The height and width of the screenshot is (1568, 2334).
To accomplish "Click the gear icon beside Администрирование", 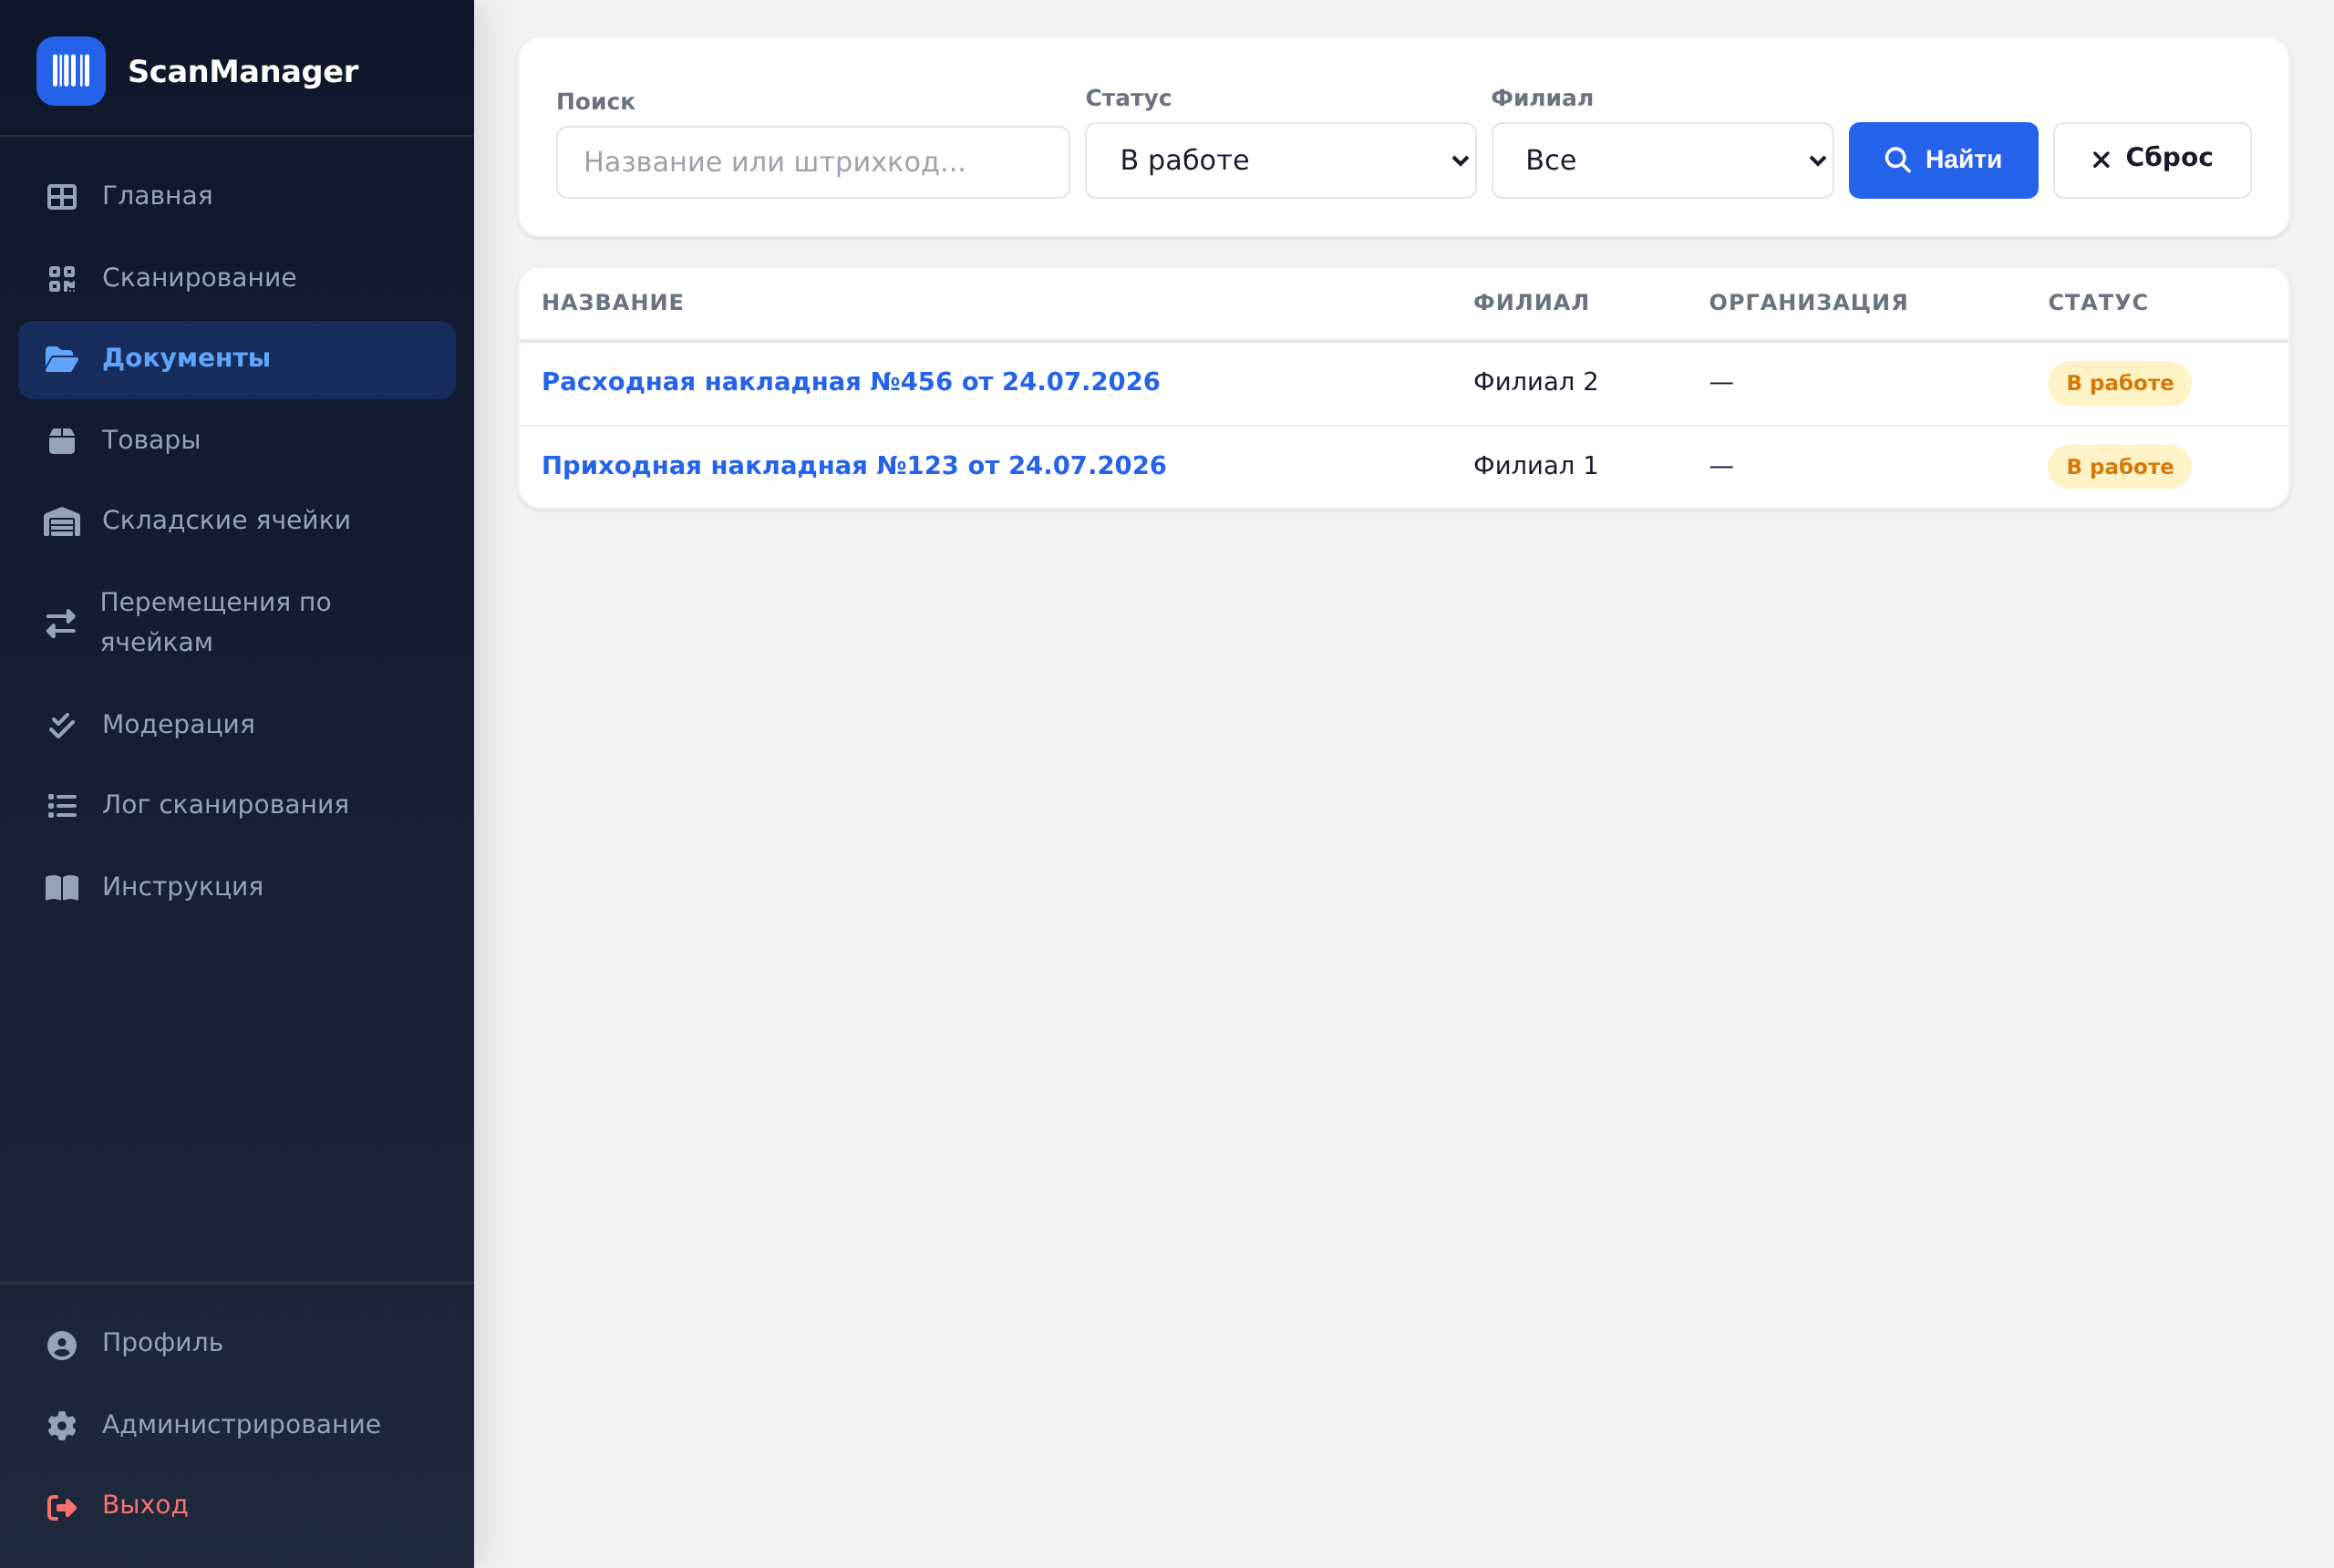I will click(x=62, y=1426).
